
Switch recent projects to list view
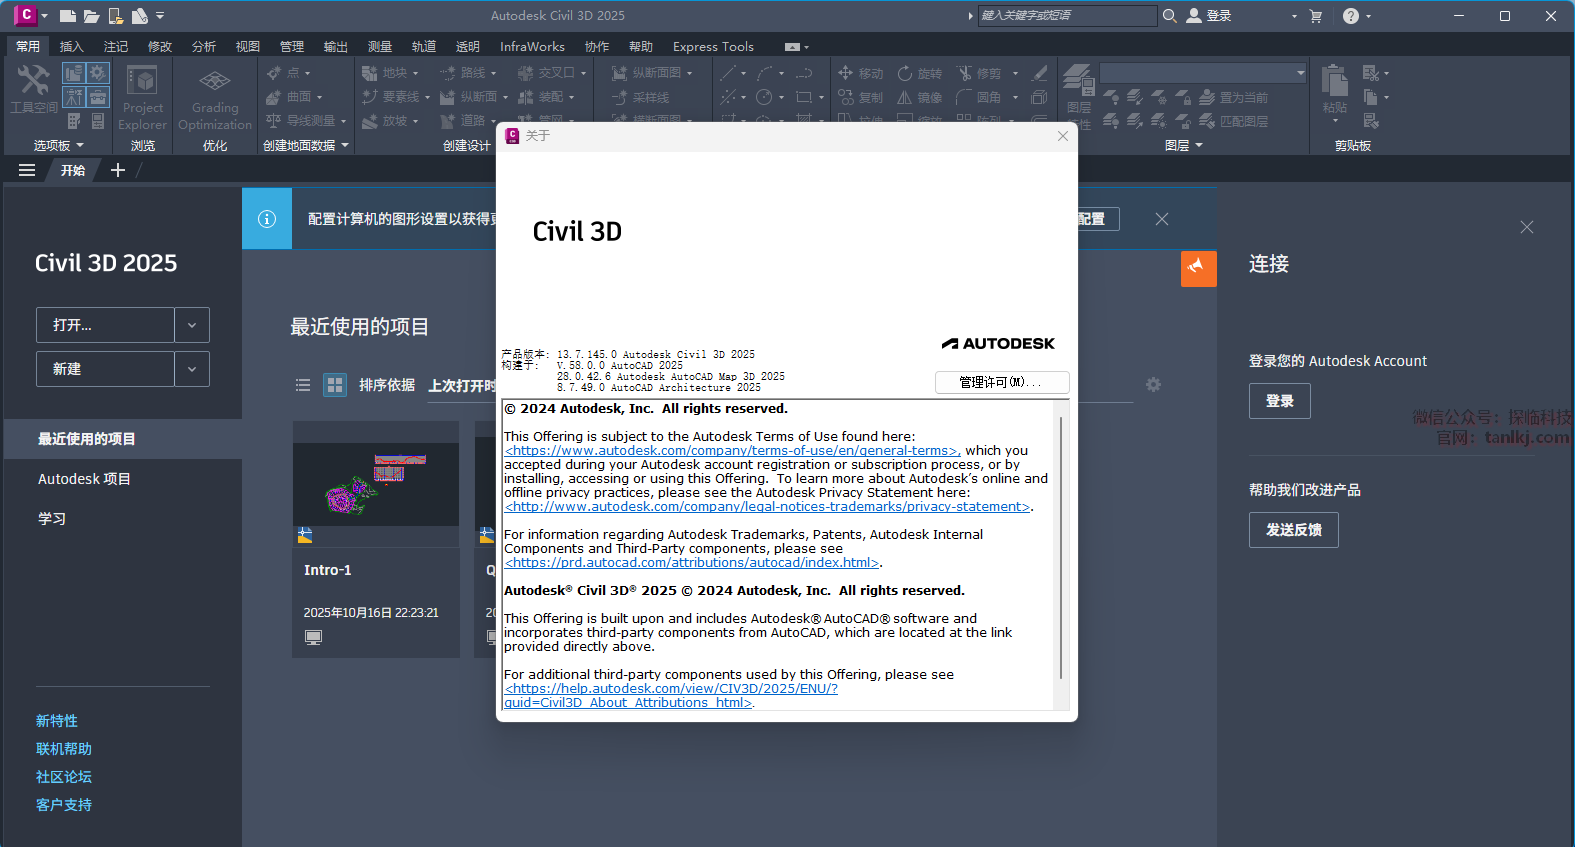[x=303, y=385]
